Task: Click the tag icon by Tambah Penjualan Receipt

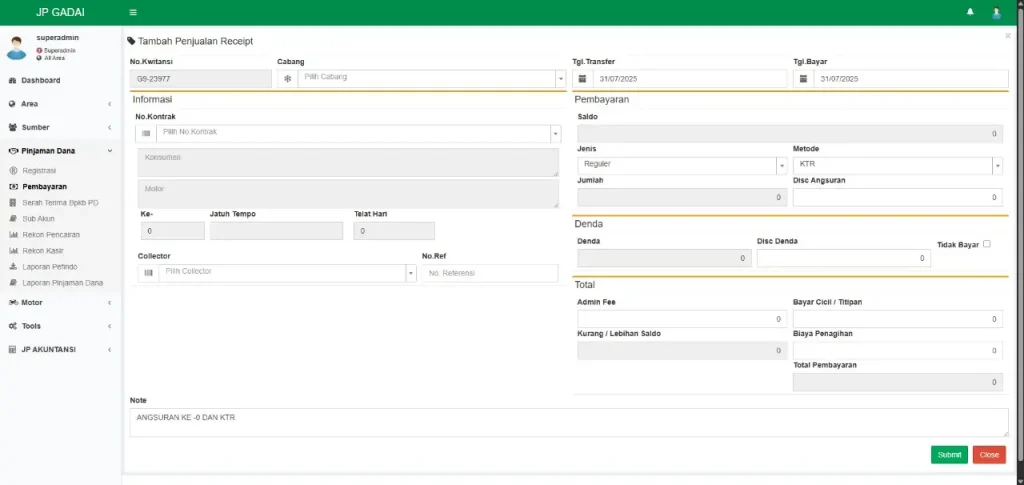Action: (131, 41)
